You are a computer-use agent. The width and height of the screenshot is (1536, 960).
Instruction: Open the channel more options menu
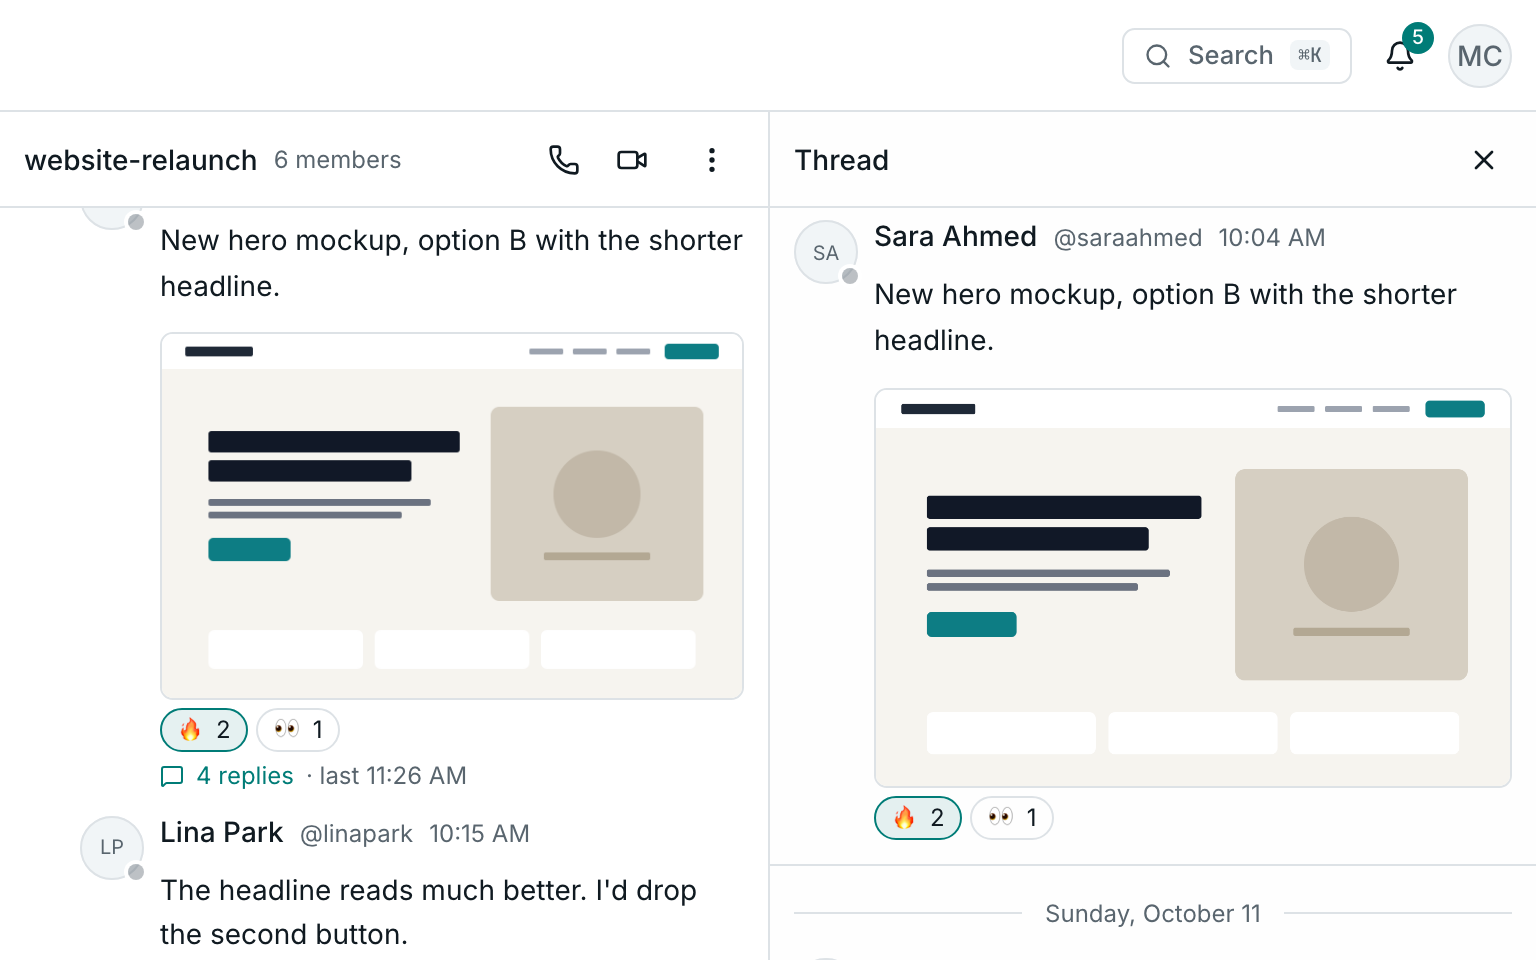712,160
